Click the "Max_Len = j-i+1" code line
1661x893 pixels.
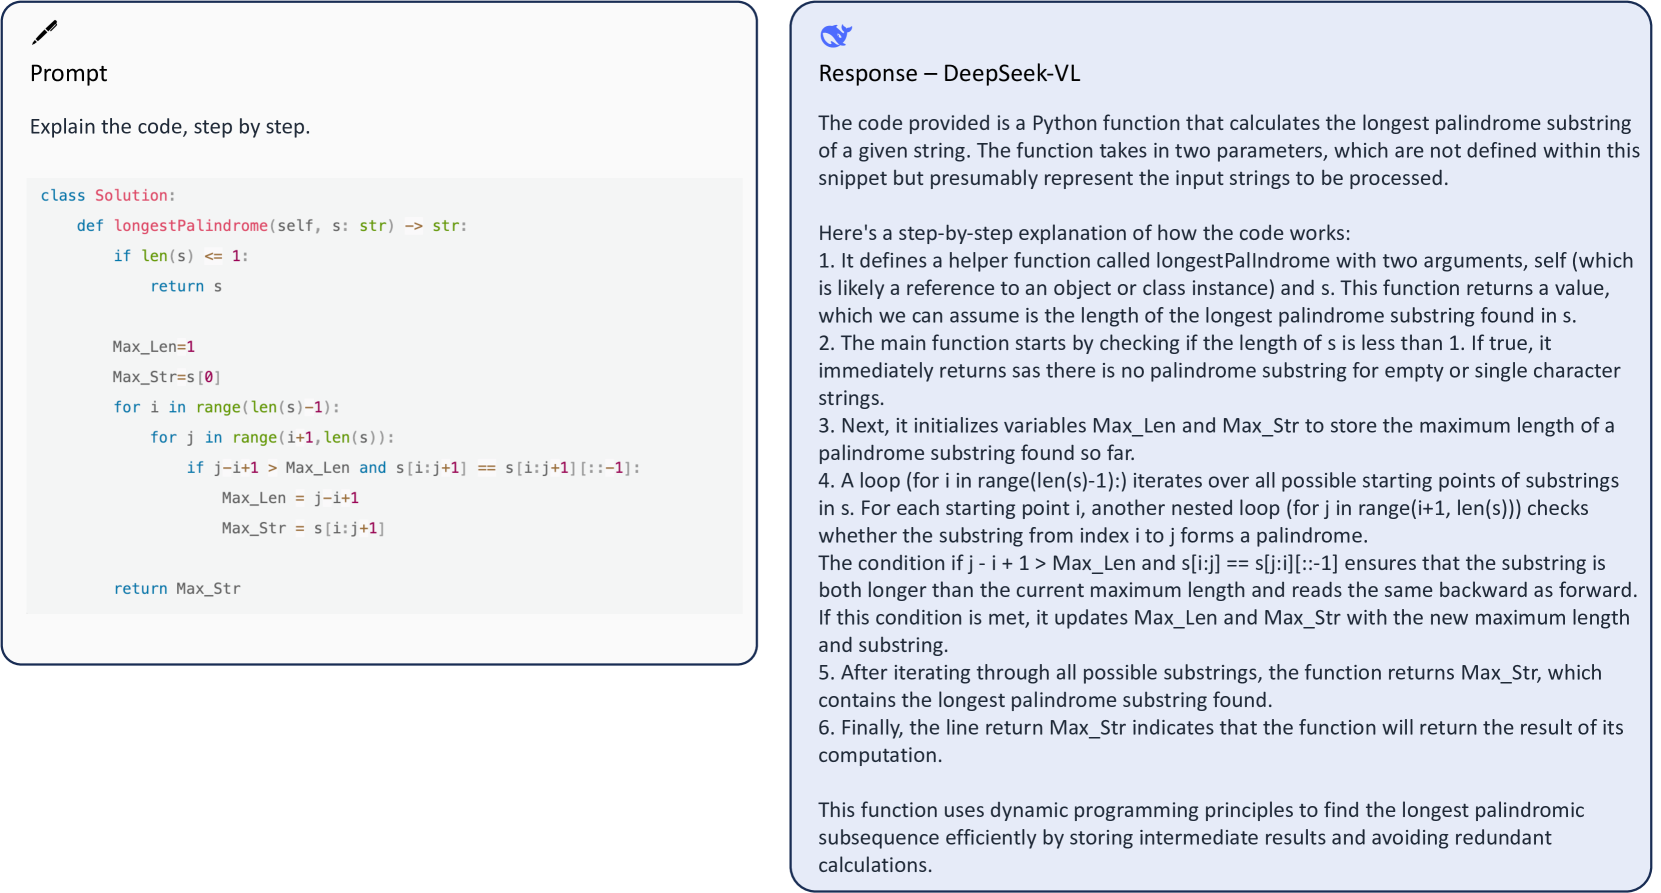click(x=290, y=498)
